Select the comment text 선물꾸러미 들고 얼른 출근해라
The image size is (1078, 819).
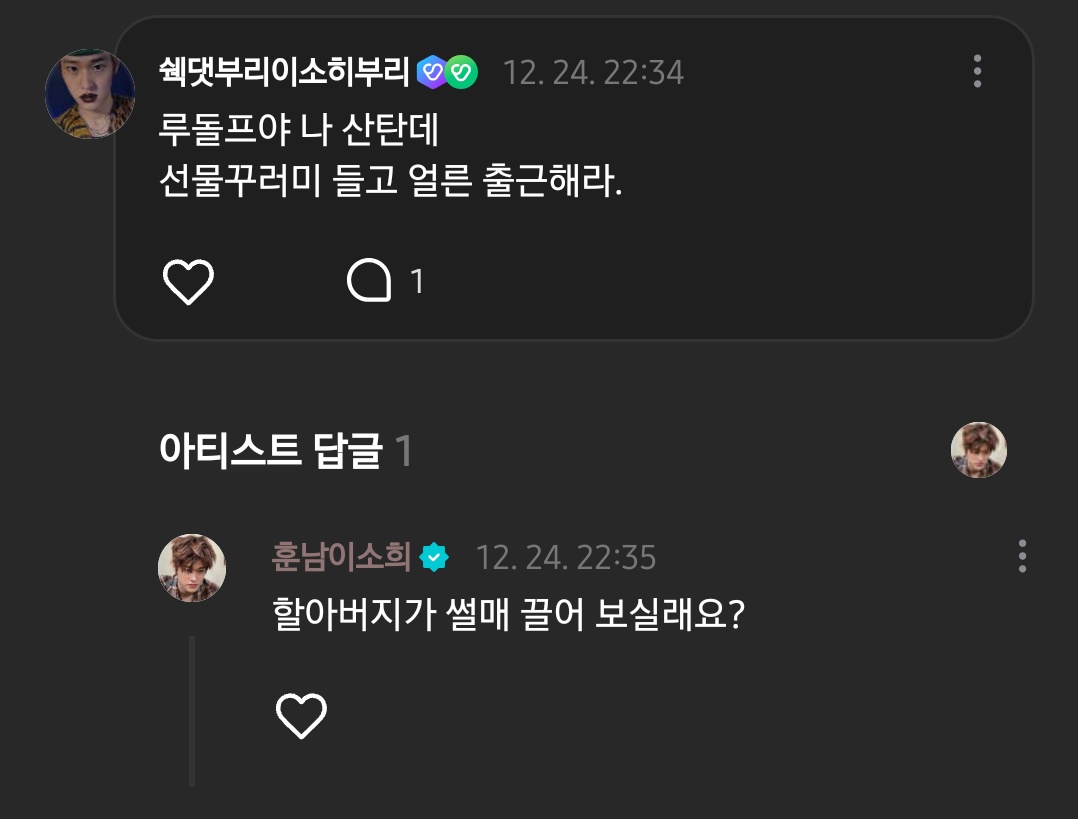click(390, 181)
